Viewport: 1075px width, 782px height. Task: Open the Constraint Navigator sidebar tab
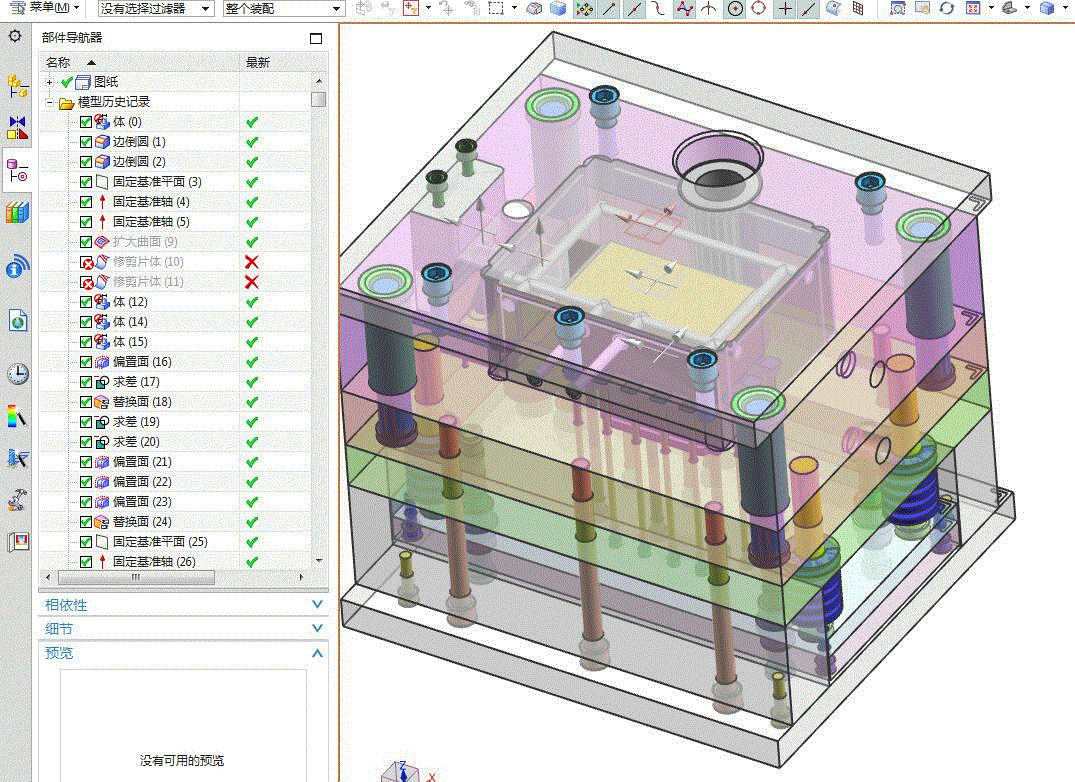[18, 128]
